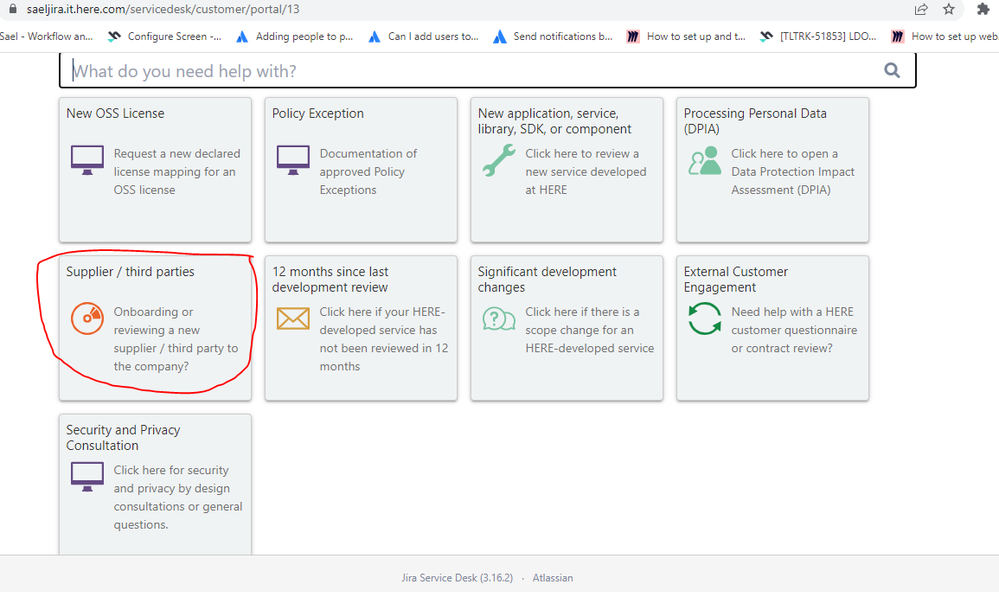Open the Processing Personal Data (DPIA) title
This screenshot has height=592, width=999.
[x=755, y=121]
